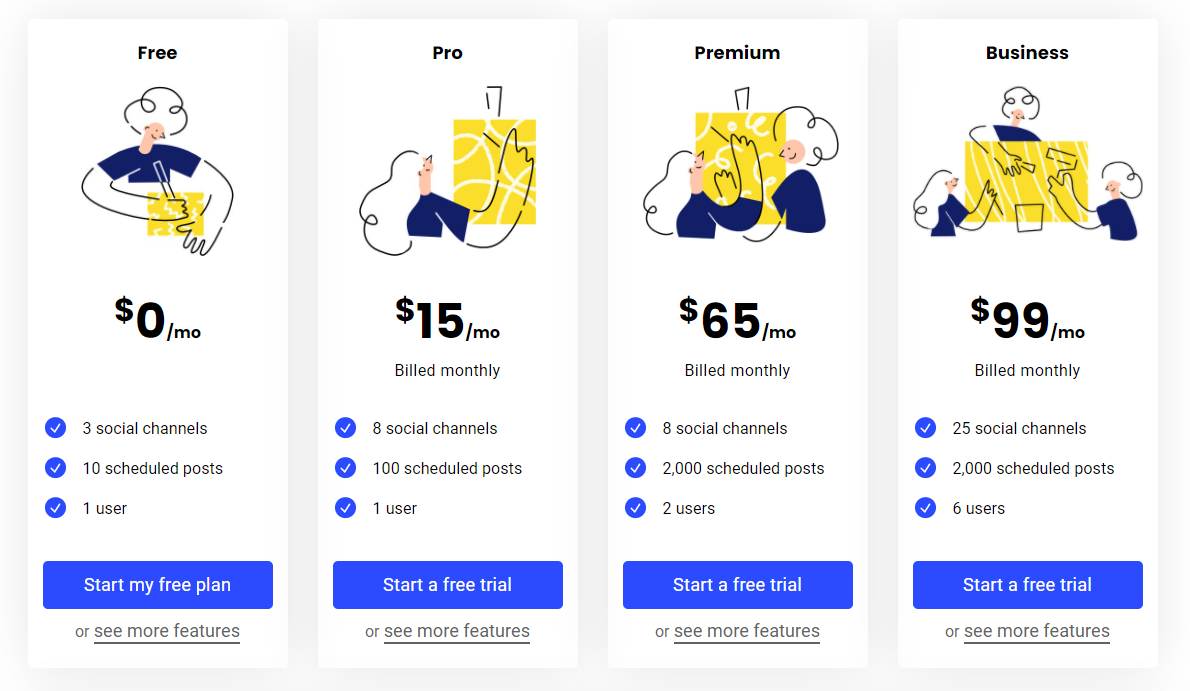Image resolution: width=1190 pixels, height=691 pixels.
Task: Open see more features under Free
Action: [x=167, y=631]
